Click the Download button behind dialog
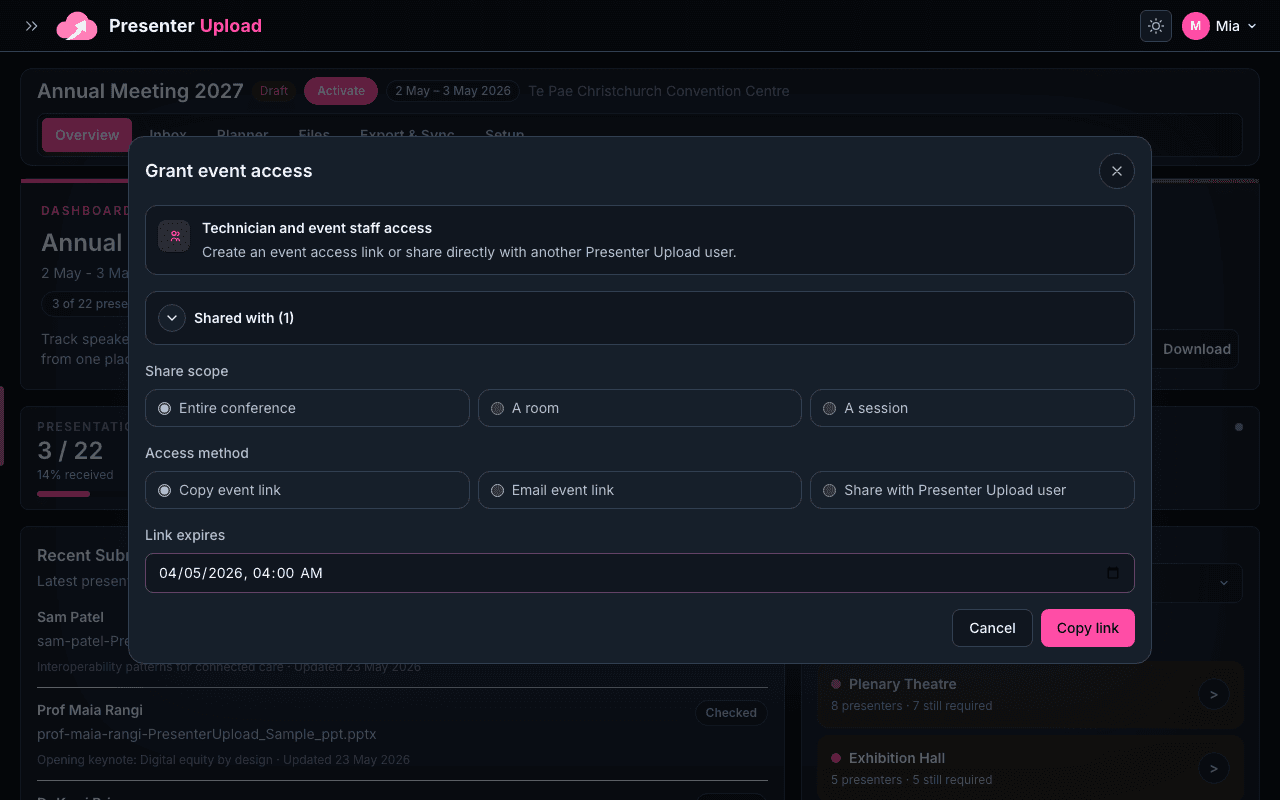This screenshot has height=800, width=1280. click(x=1196, y=349)
